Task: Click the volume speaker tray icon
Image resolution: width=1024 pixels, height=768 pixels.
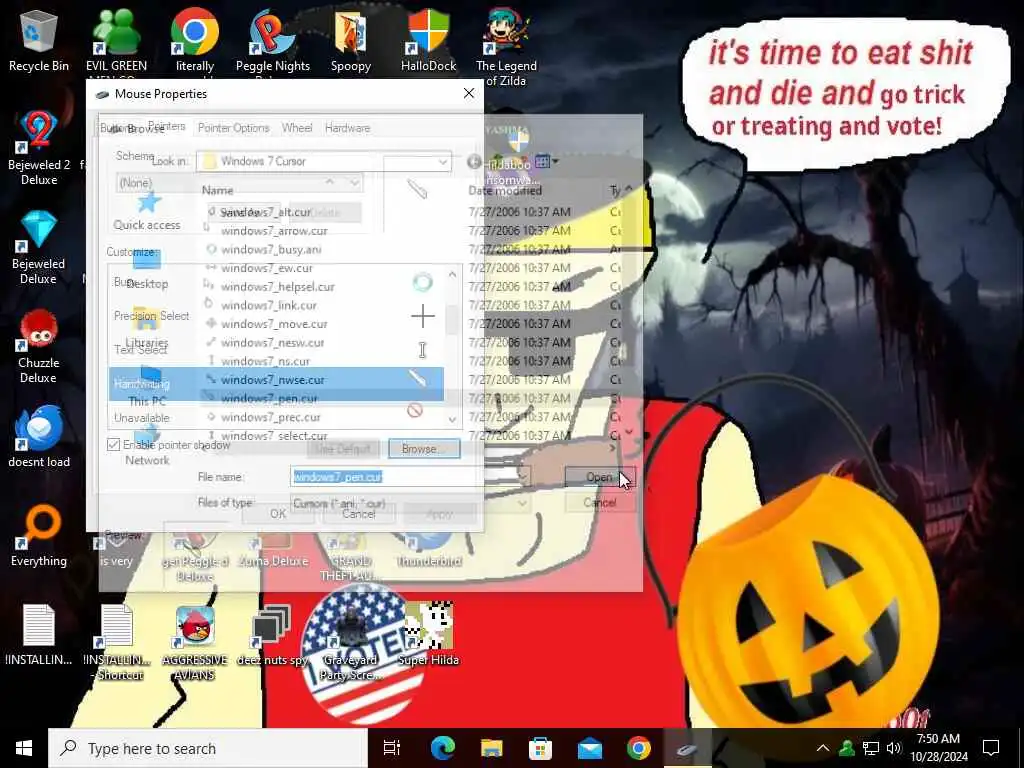Action: (894, 748)
